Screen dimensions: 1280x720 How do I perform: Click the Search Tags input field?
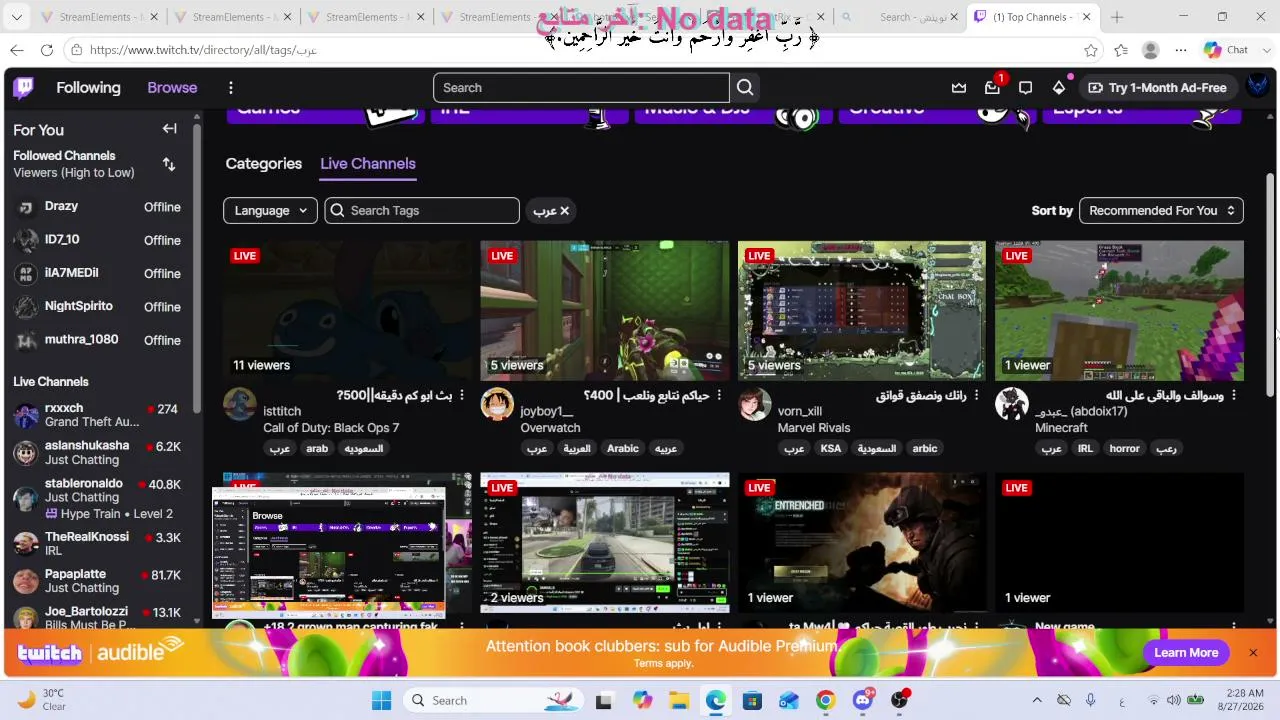coord(422,211)
